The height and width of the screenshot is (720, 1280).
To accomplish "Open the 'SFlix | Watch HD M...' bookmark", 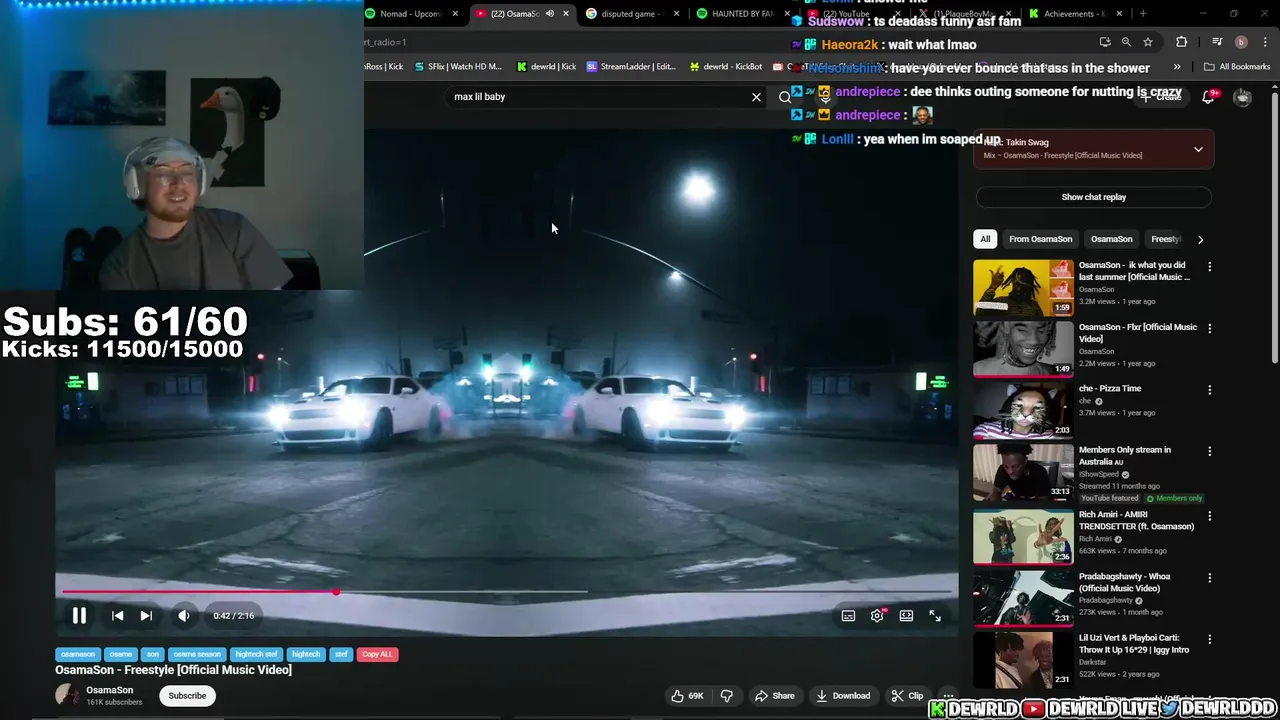I will click(458, 67).
